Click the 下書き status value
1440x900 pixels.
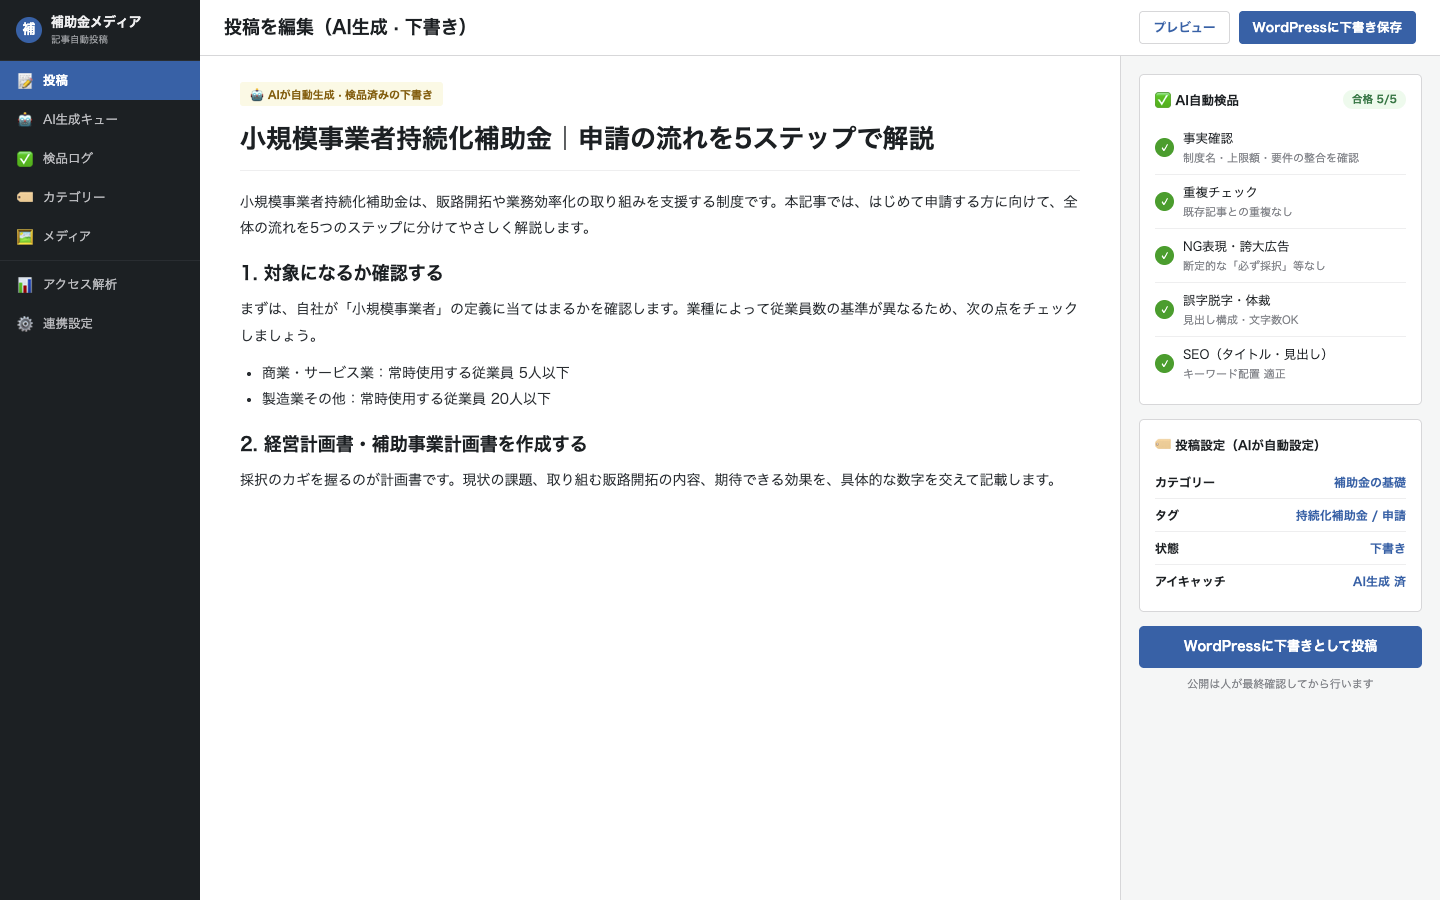pos(1388,549)
